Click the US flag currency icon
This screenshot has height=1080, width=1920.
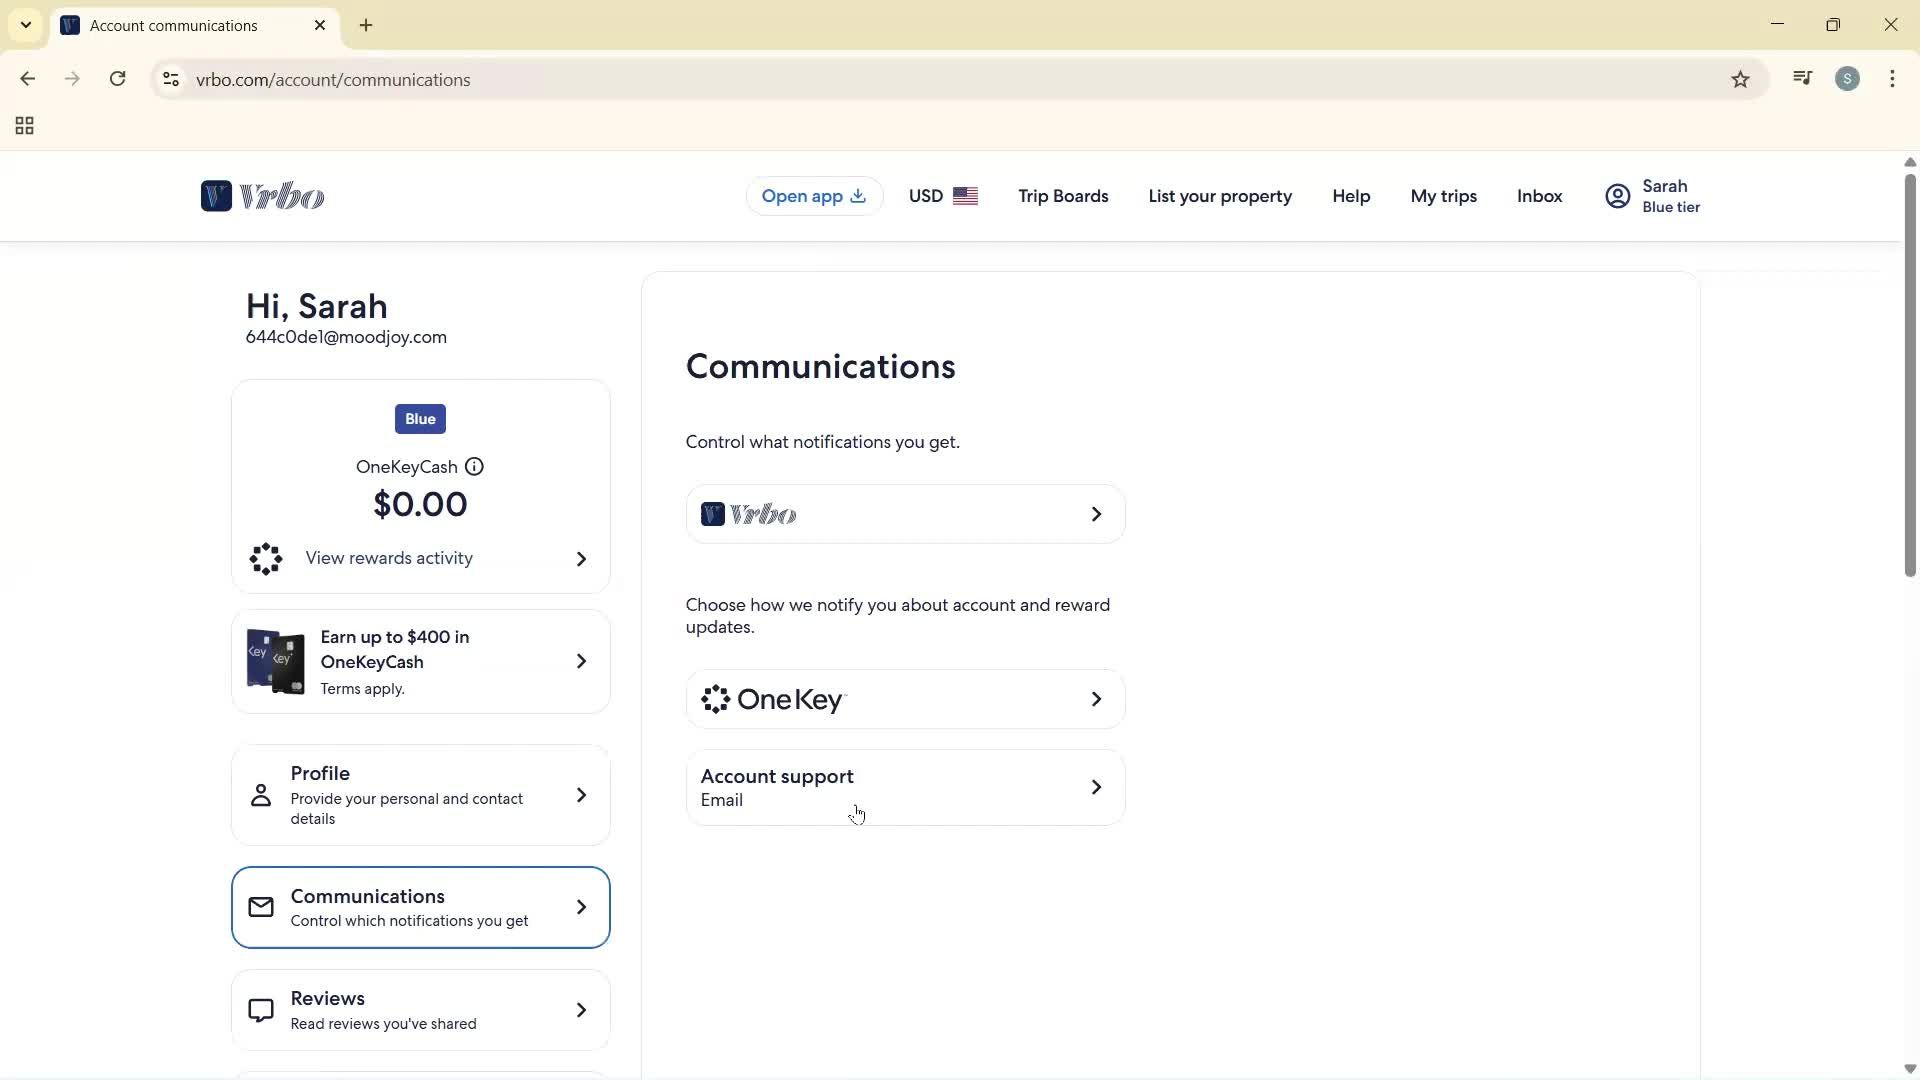pos(966,196)
